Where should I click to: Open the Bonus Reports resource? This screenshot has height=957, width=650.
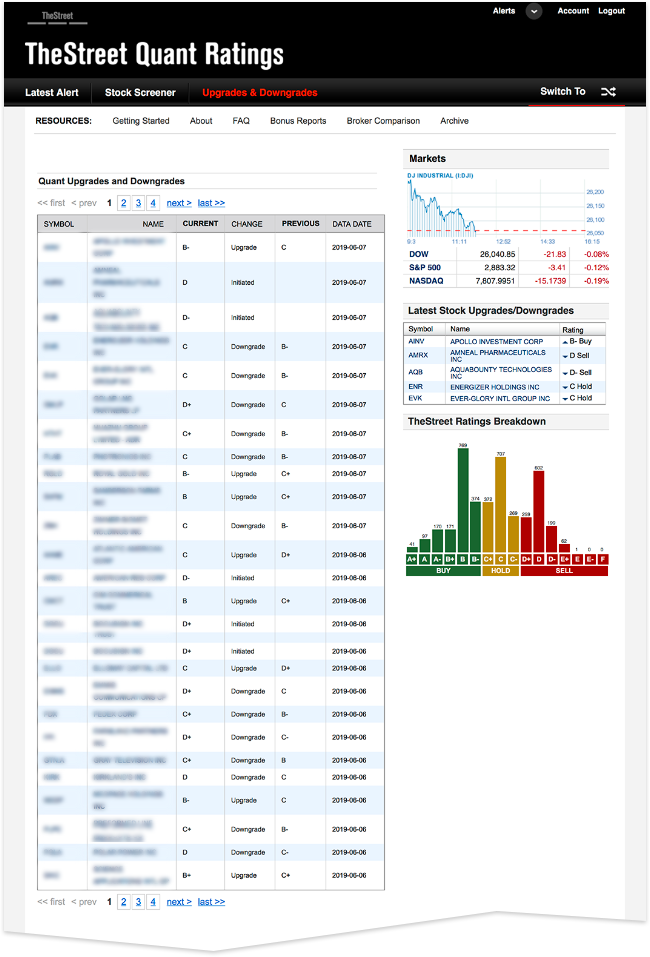tap(298, 121)
